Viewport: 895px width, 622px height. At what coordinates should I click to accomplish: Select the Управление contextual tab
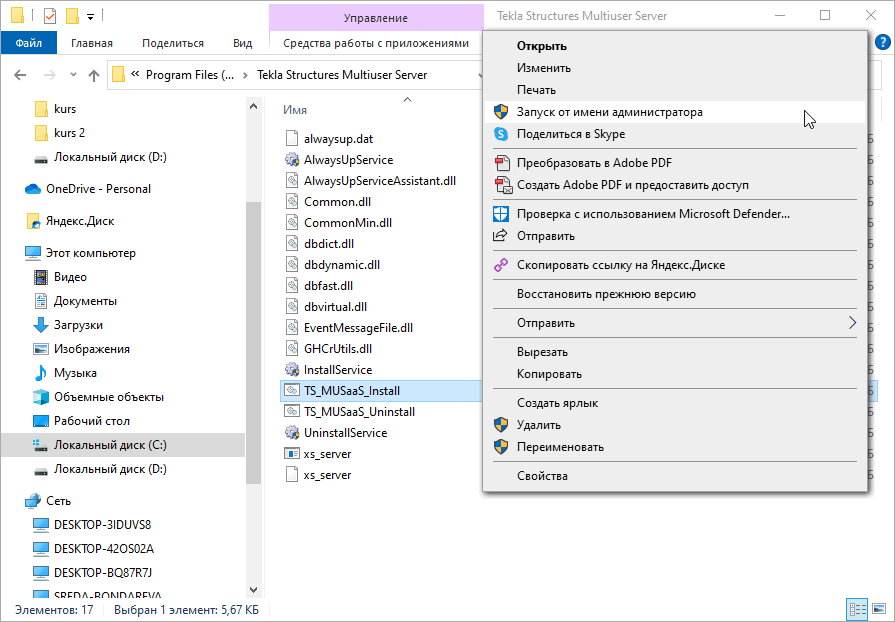click(376, 18)
